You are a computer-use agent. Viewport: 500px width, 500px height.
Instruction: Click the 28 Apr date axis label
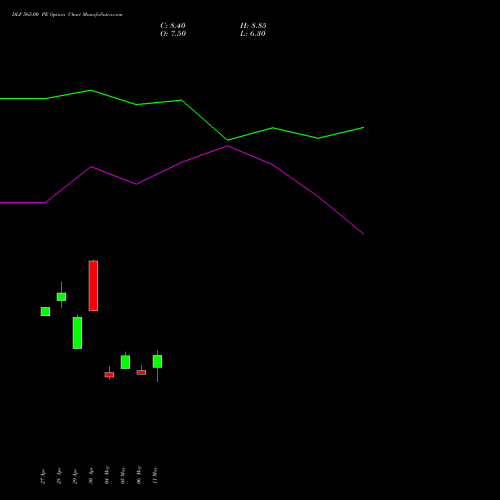tap(59, 476)
